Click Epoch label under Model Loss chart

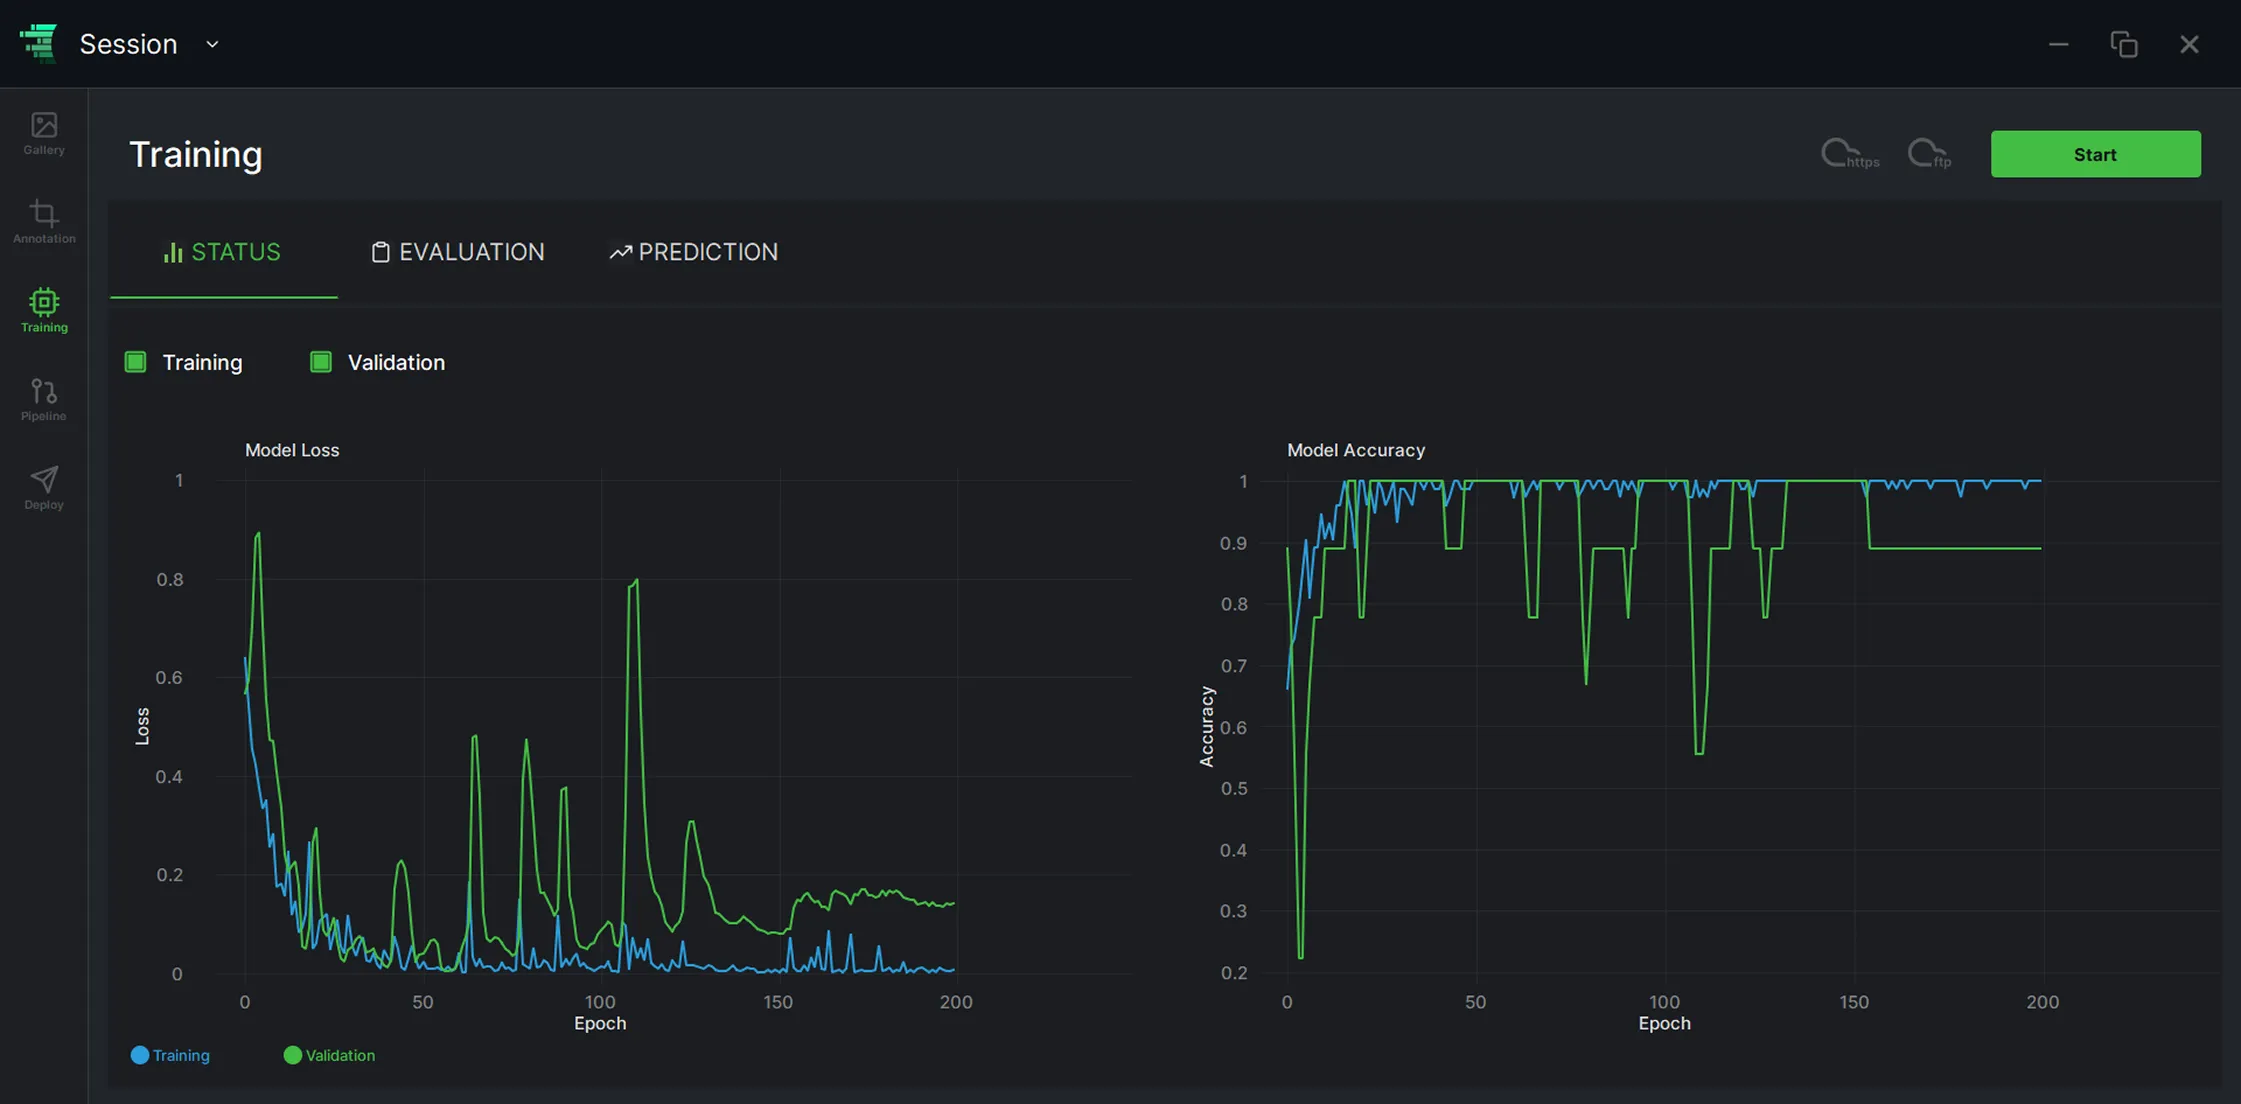600,1023
